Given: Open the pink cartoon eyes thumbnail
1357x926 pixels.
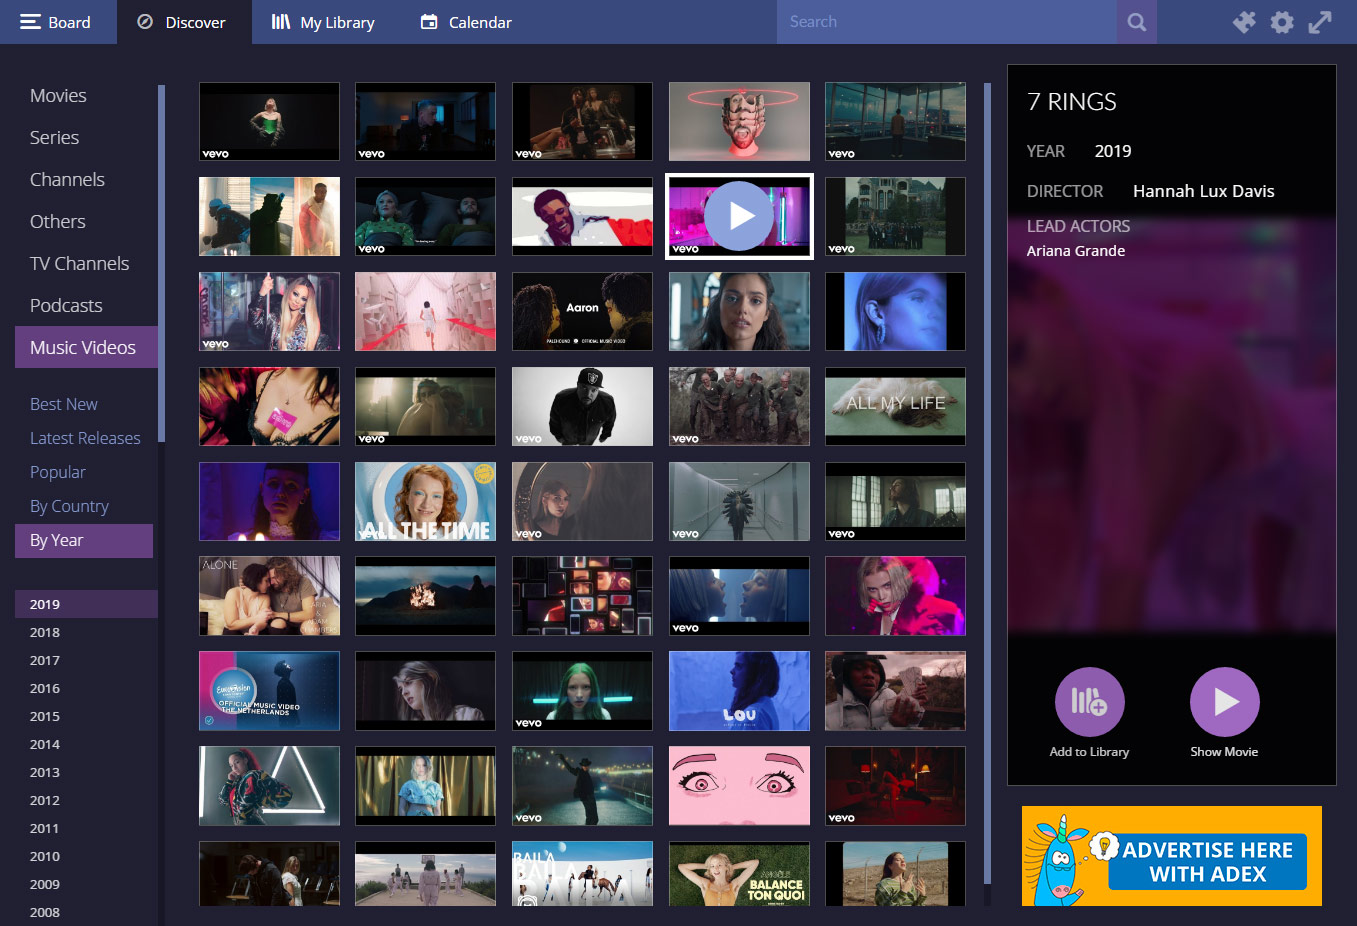Looking at the screenshot, I should click(x=739, y=786).
